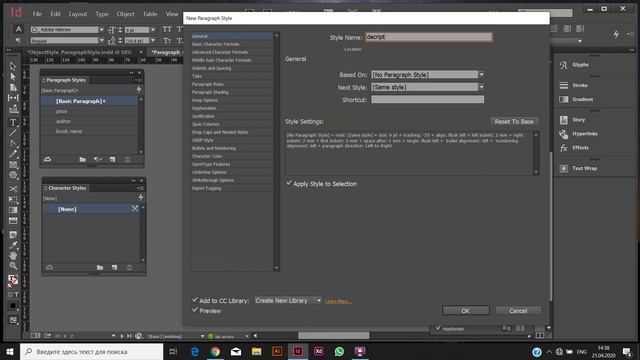Screen dimensions: 640x360
Task: Select the Gradient Swatch tool
Action: 13,210
